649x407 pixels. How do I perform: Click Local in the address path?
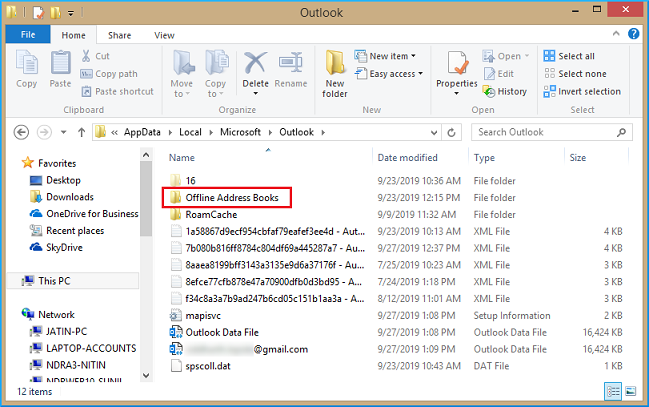pyautogui.click(x=190, y=132)
